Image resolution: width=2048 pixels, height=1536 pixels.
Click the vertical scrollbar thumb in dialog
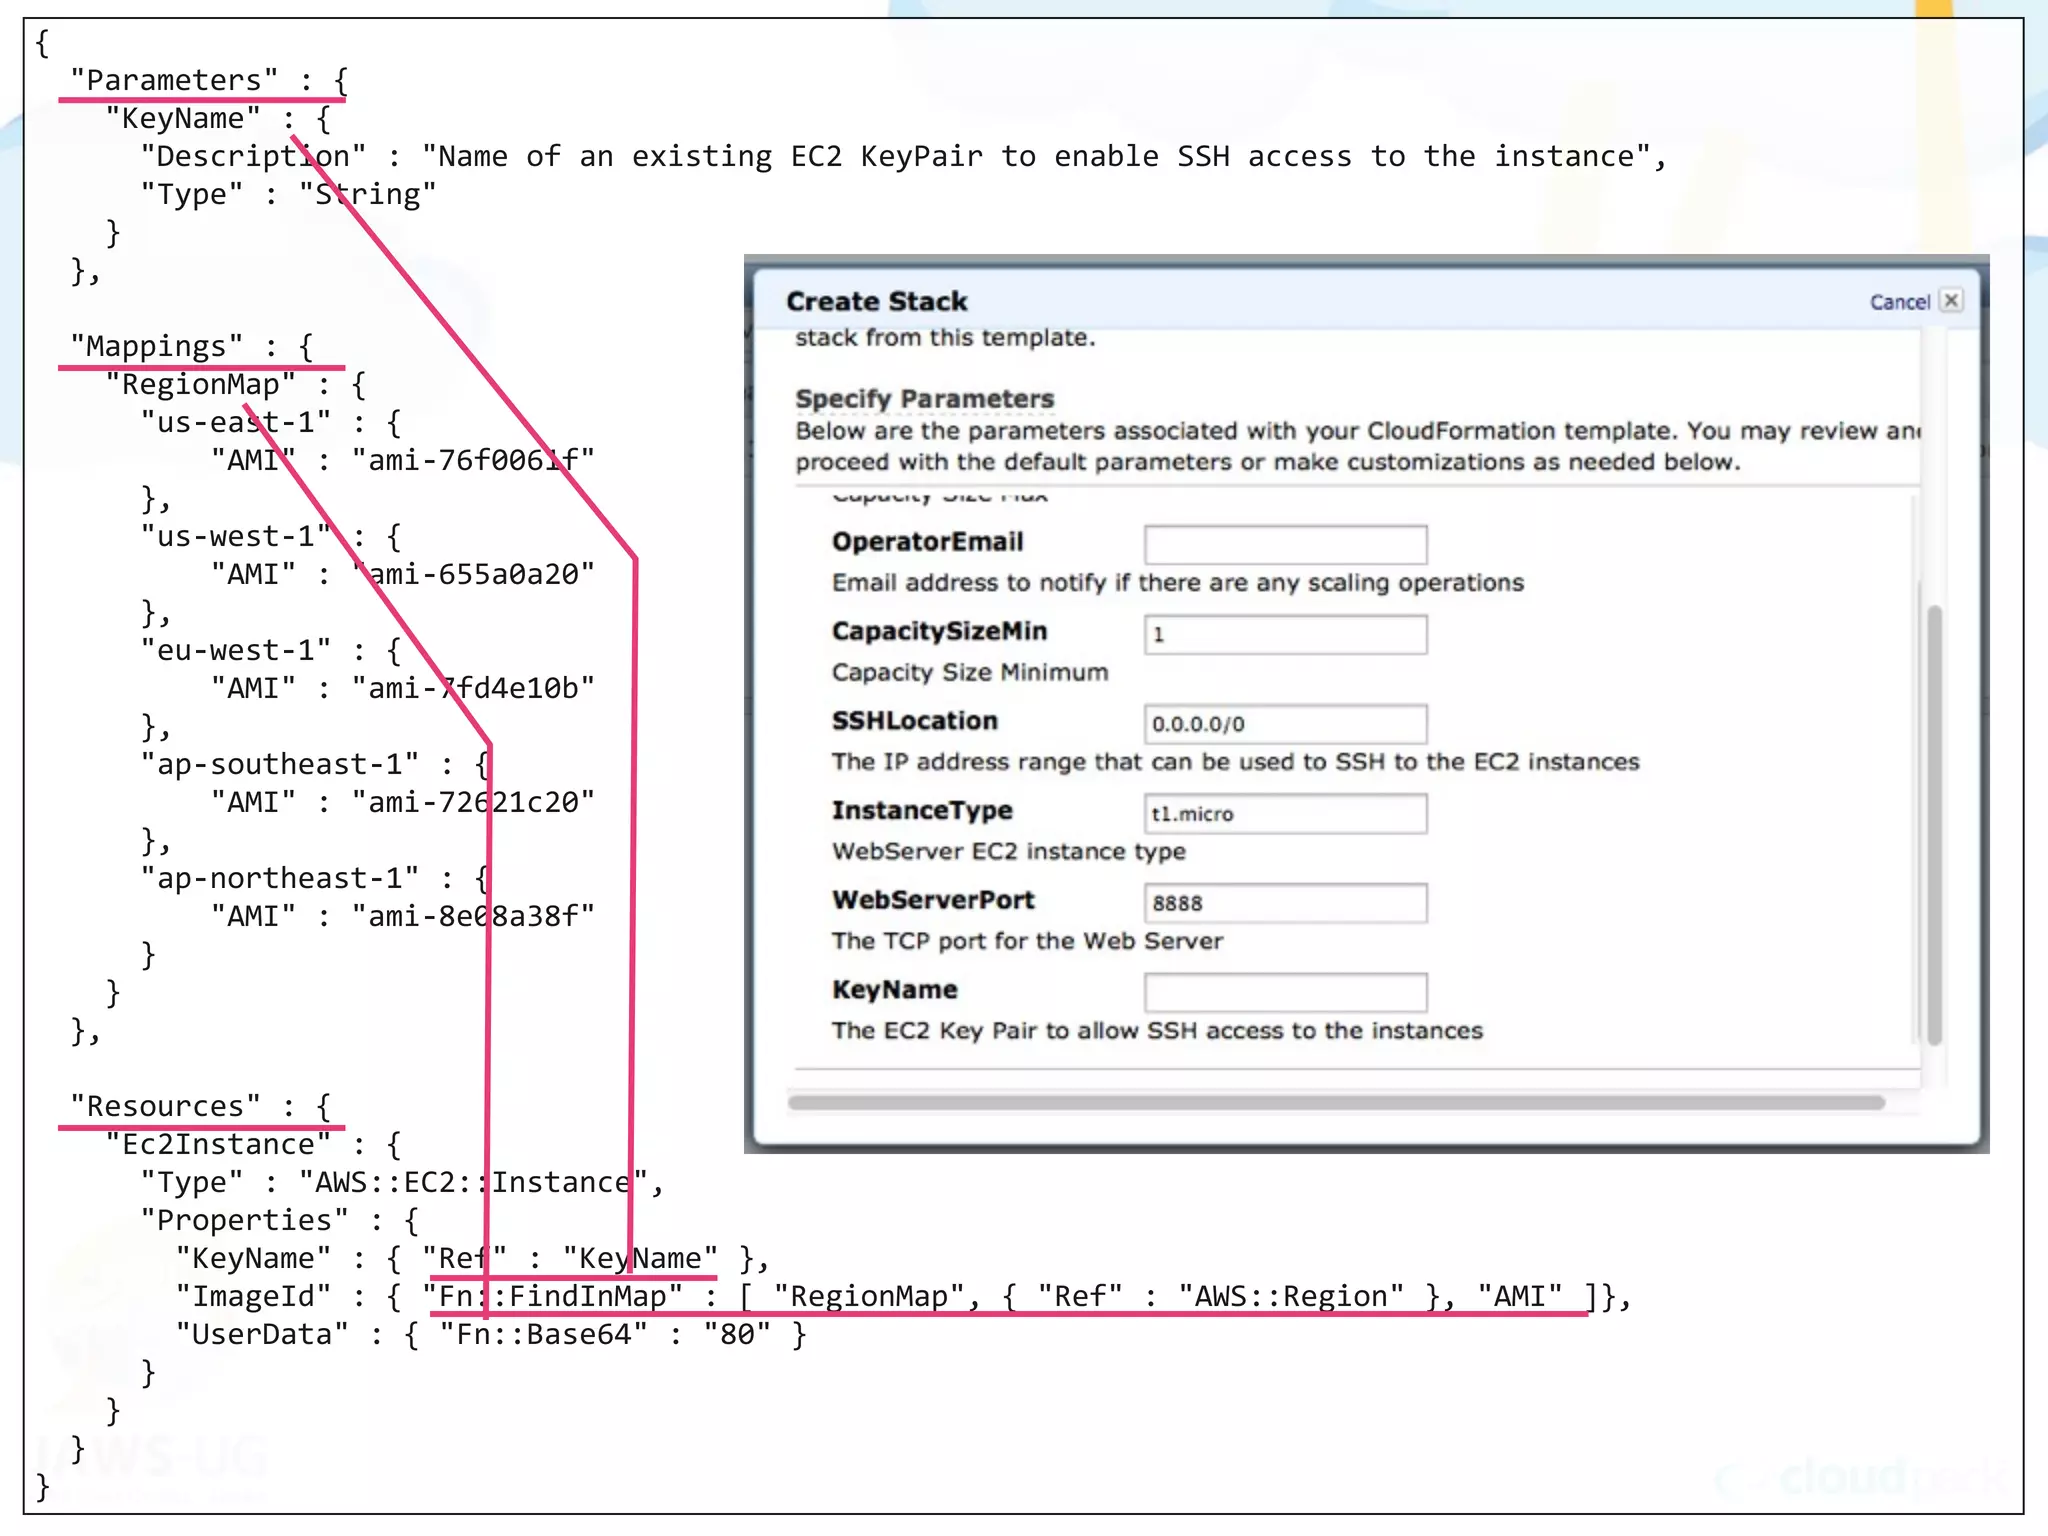pyautogui.click(x=1934, y=825)
